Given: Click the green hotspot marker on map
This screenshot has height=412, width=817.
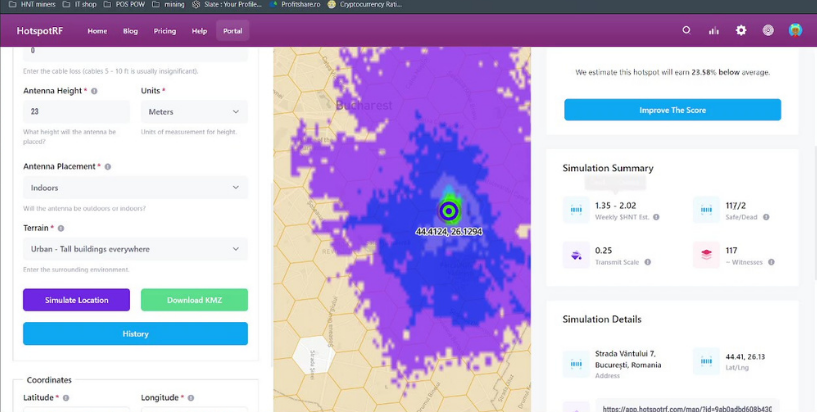Looking at the screenshot, I should click(x=449, y=210).
